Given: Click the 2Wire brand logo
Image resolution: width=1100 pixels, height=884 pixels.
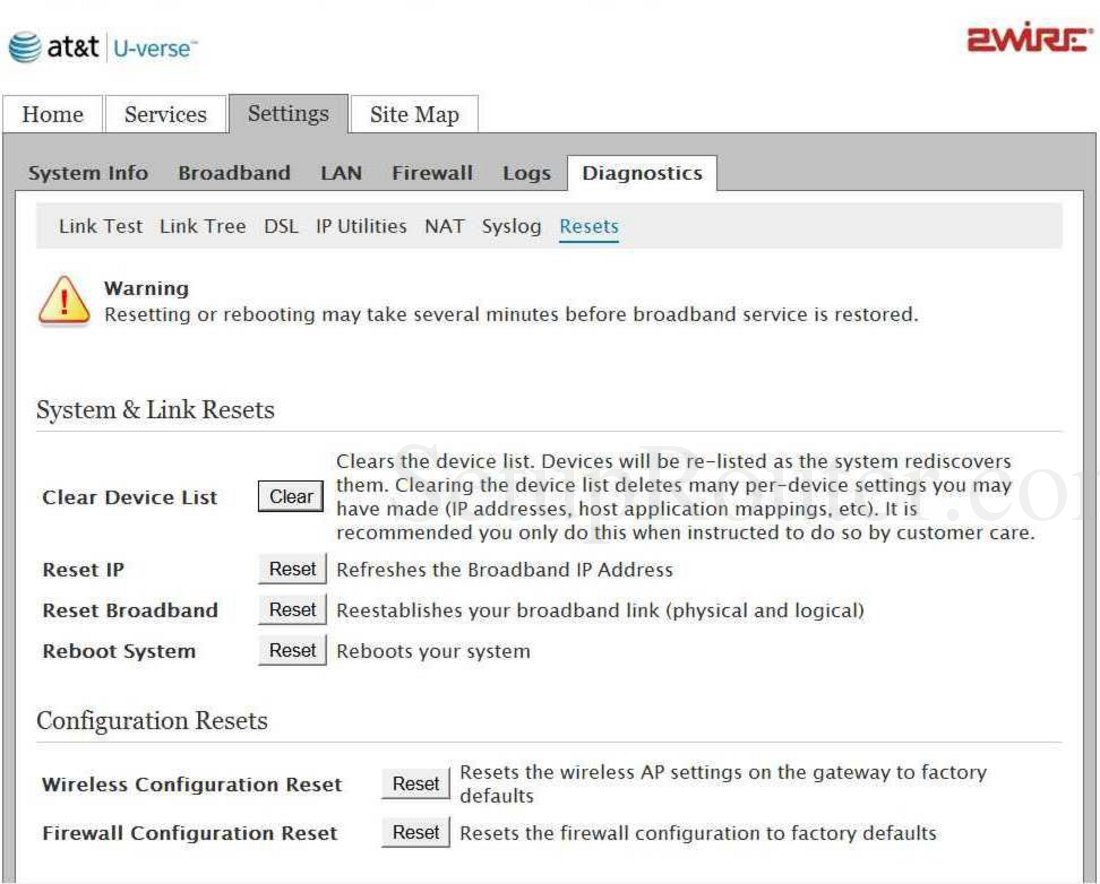Looking at the screenshot, I should click(x=1028, y=42).
